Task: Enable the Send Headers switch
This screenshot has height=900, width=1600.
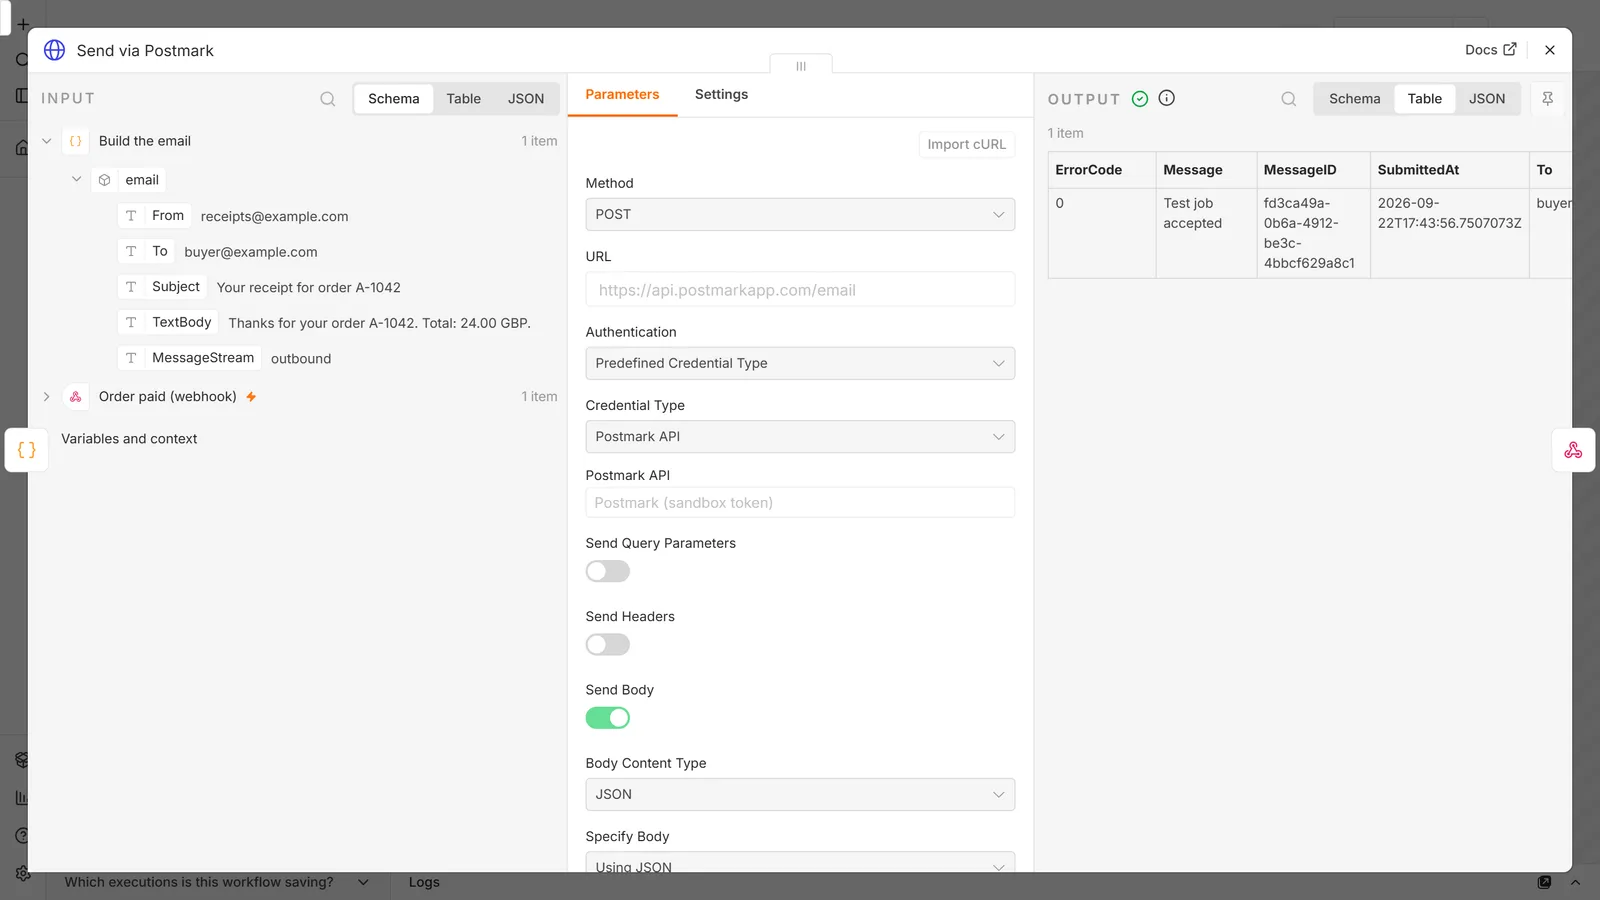Action: 608,645
